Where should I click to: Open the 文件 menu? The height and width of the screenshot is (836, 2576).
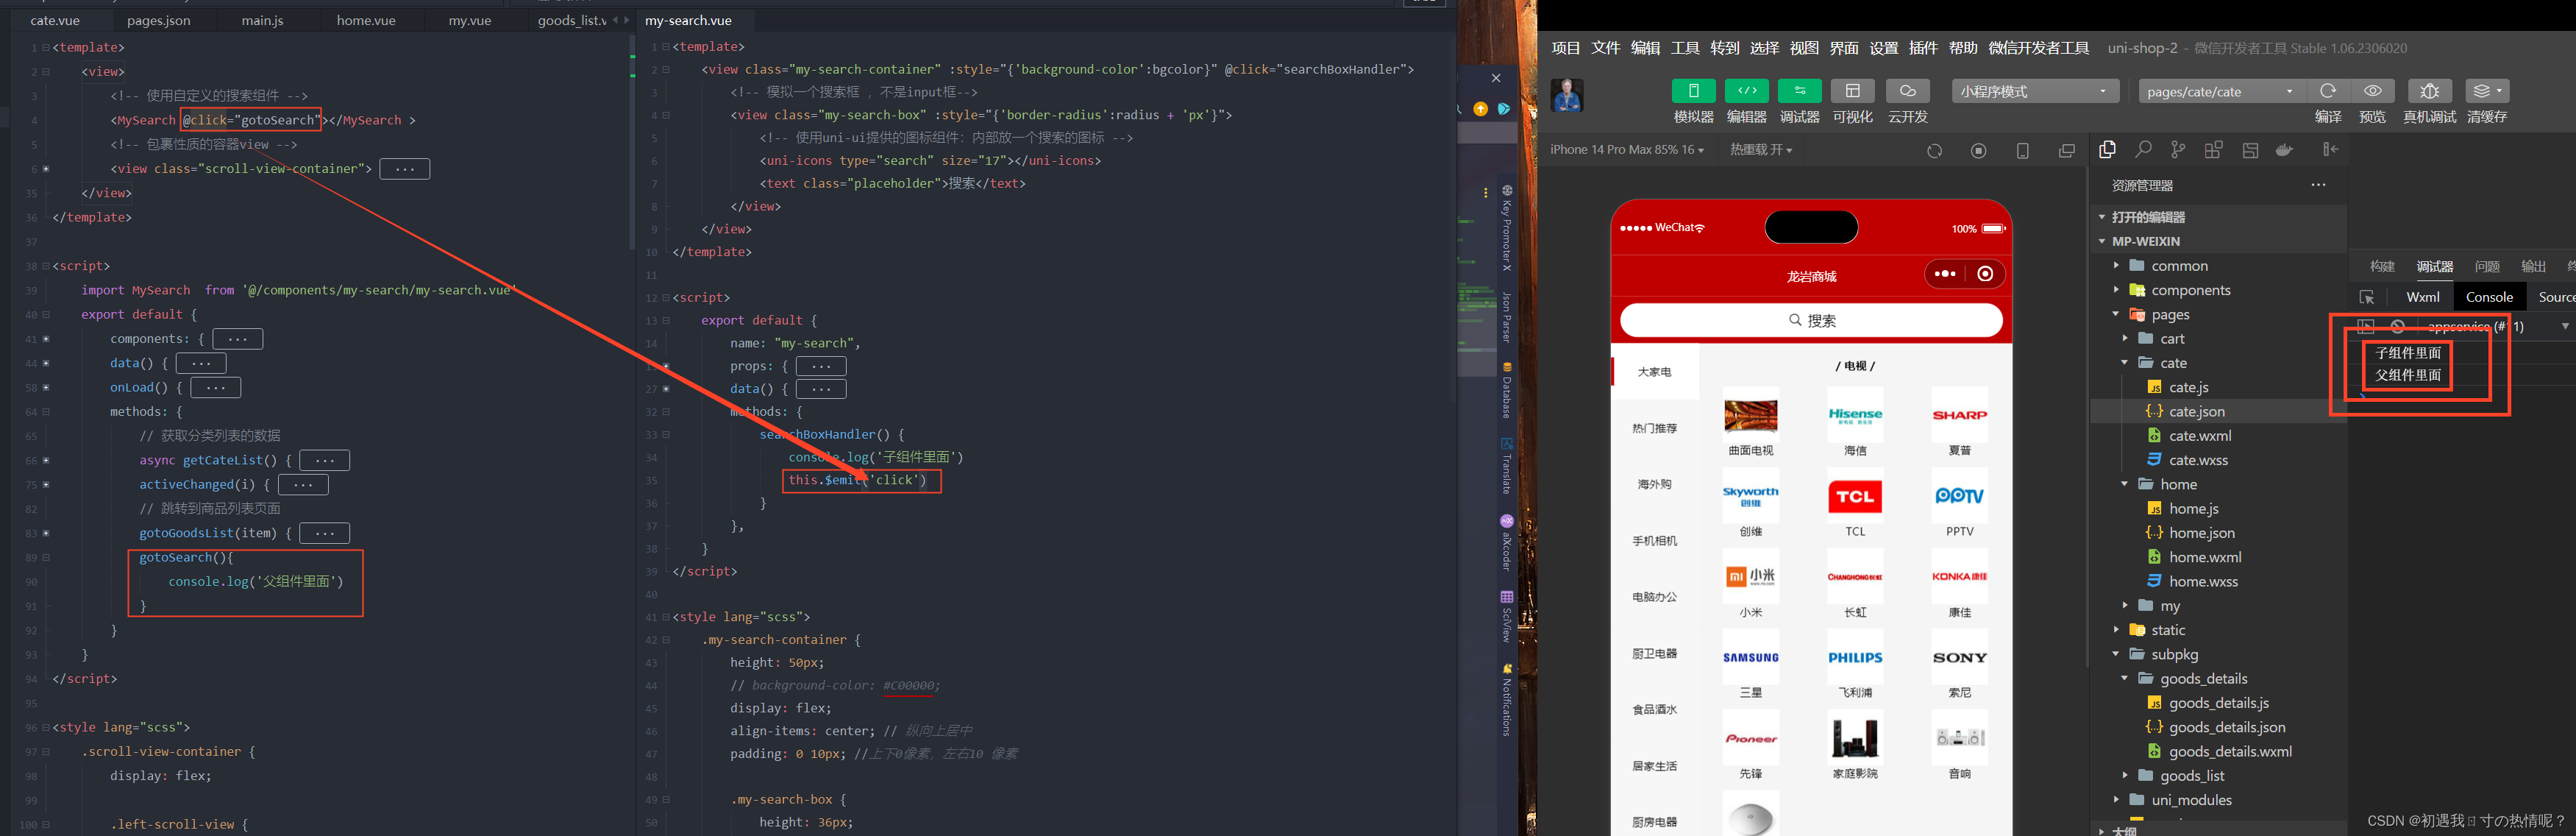[x=1605, y=48]
